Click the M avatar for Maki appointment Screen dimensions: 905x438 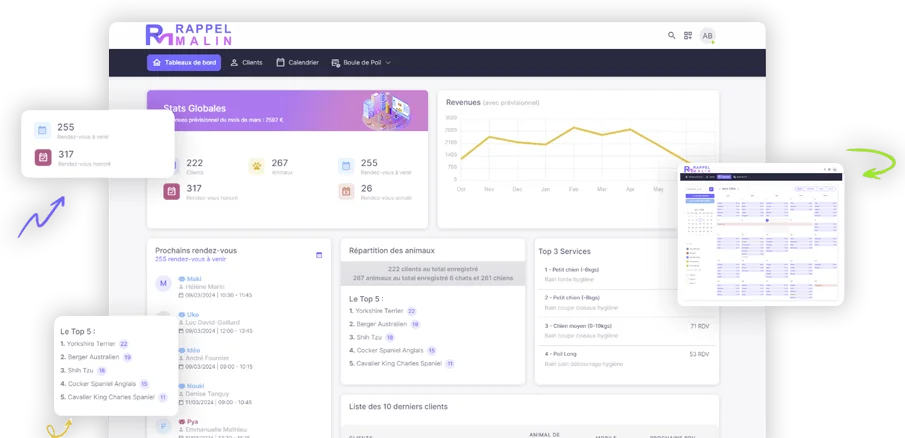(x=163, y=284)
